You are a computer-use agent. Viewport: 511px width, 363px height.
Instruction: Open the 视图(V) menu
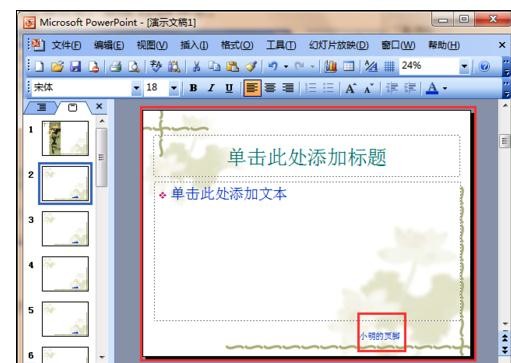pos(152,45)
